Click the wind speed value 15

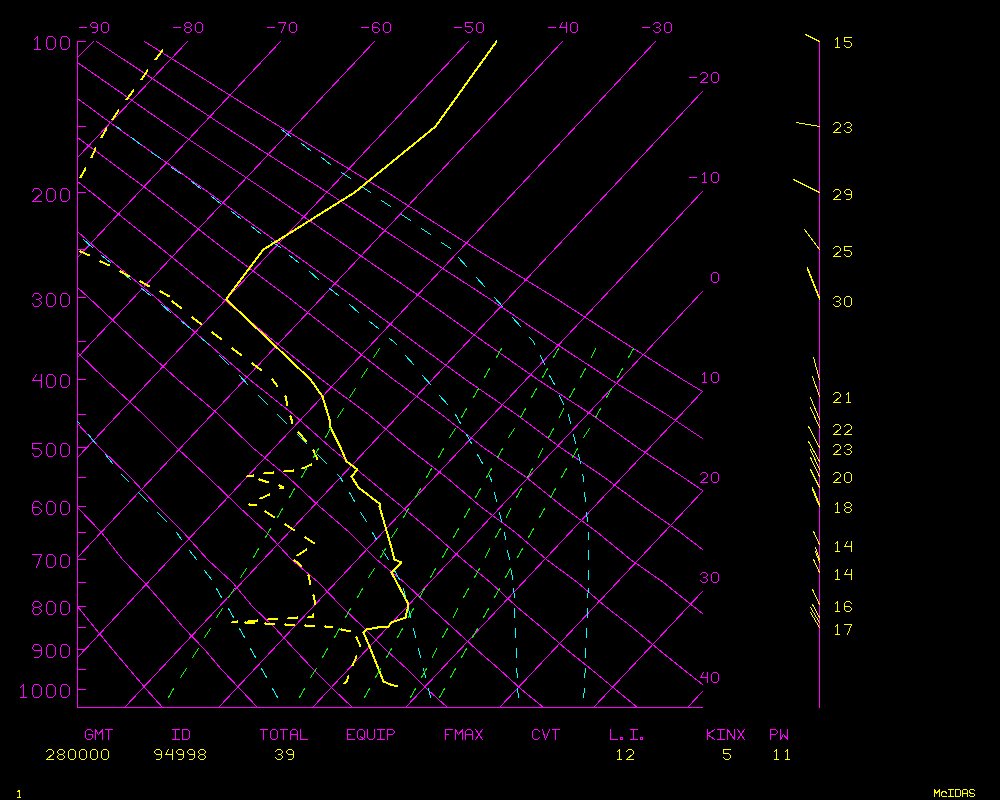point(842,43)
